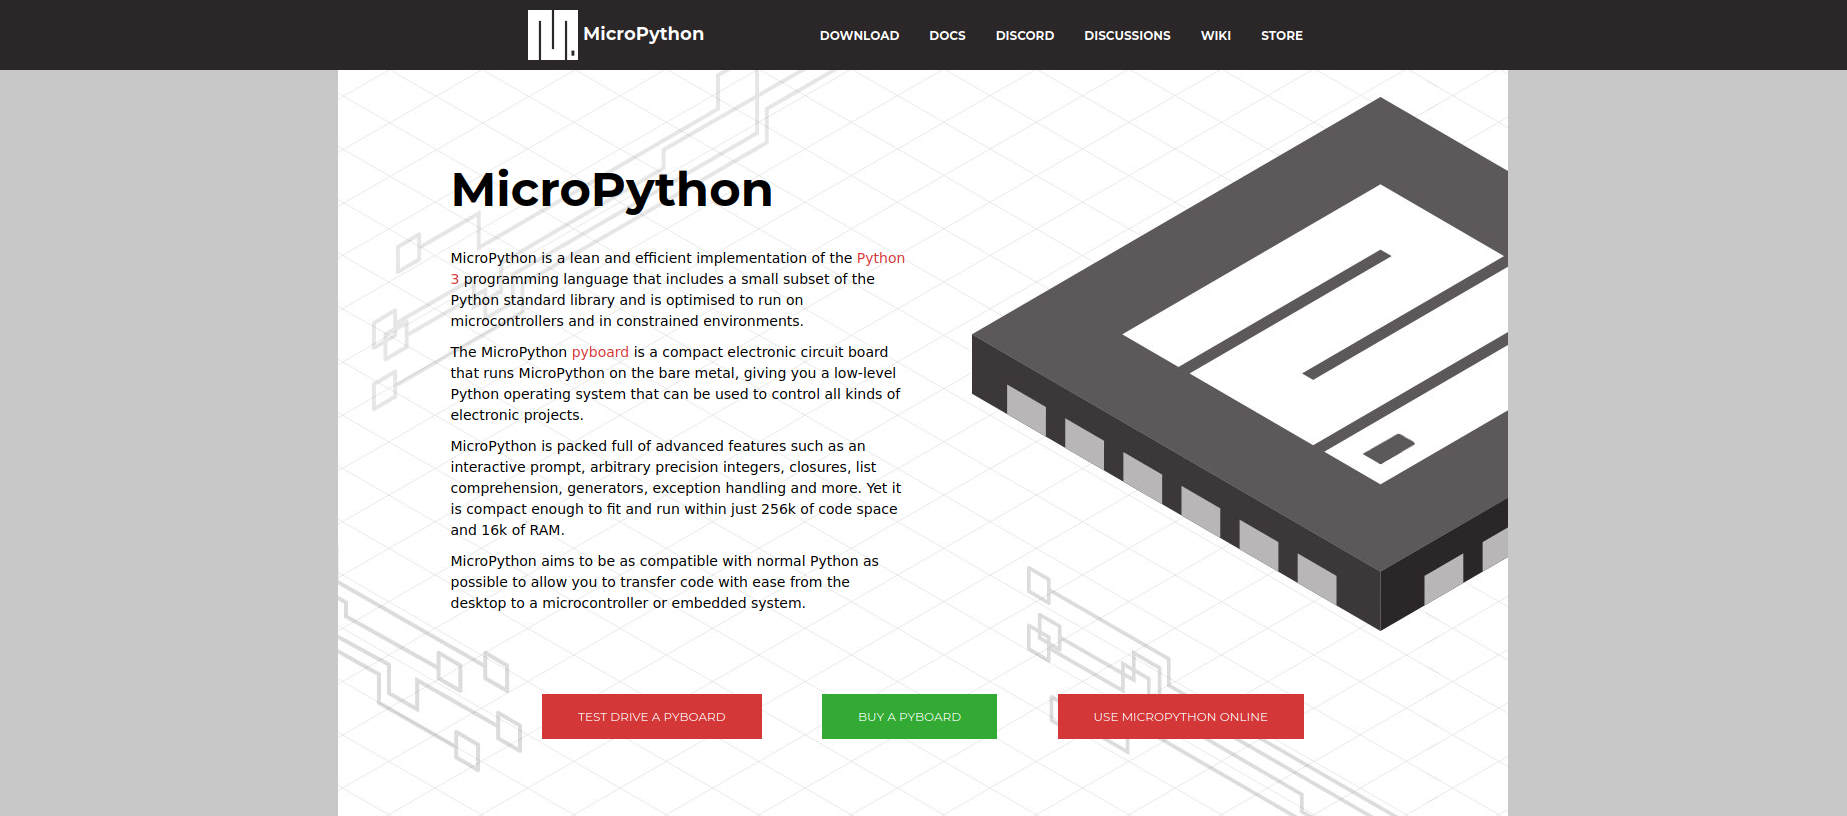Open the DISCUSSIONS navigation link
The width and height of the screenshot is (1847, 816).
[1127, 35]
